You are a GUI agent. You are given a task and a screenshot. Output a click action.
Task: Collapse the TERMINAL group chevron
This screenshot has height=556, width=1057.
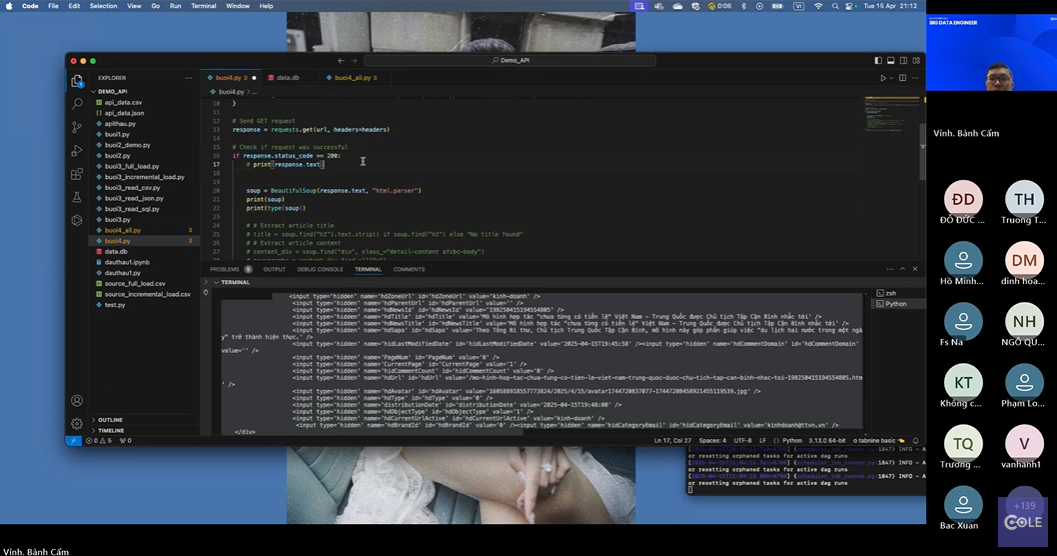216,282
